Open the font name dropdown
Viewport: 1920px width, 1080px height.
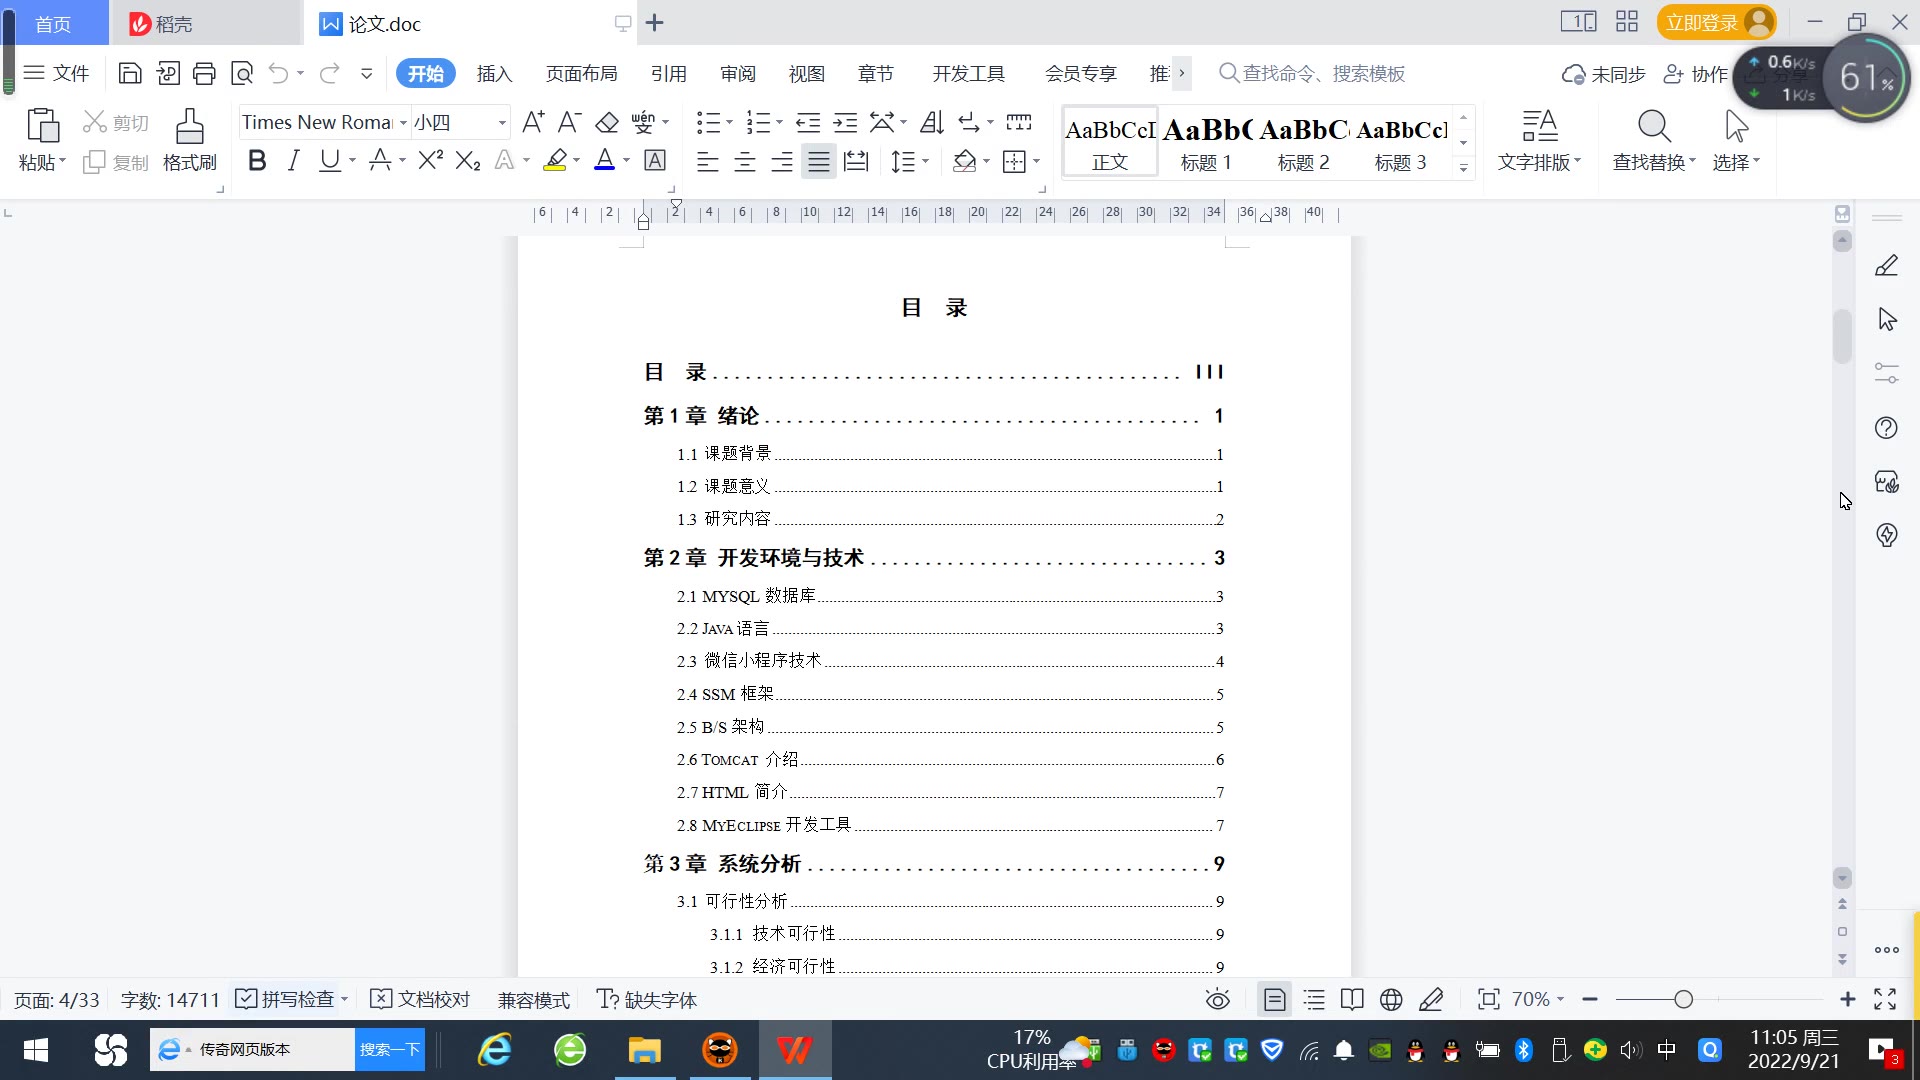coord(403,122)
